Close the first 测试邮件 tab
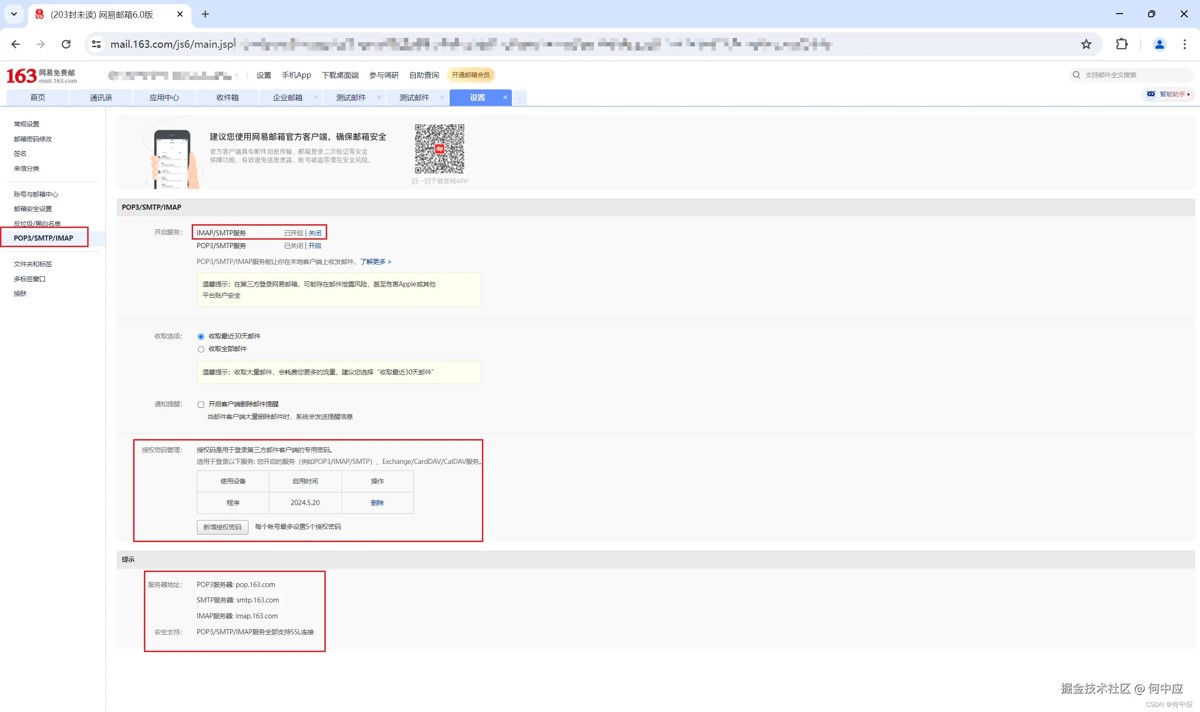This screenshot has height=712, width=1200. pyautogui.click(x=379, y=98)
